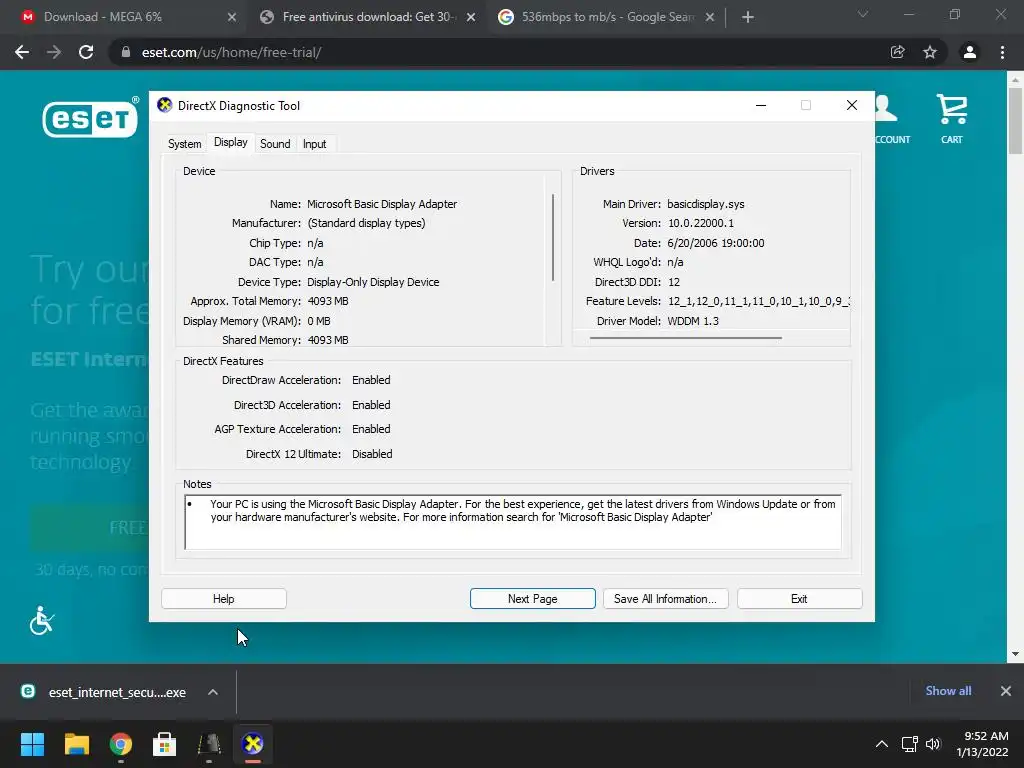Show hidden system tray icons
This screenshot has width=1024, height=768.
click(882, 744)
